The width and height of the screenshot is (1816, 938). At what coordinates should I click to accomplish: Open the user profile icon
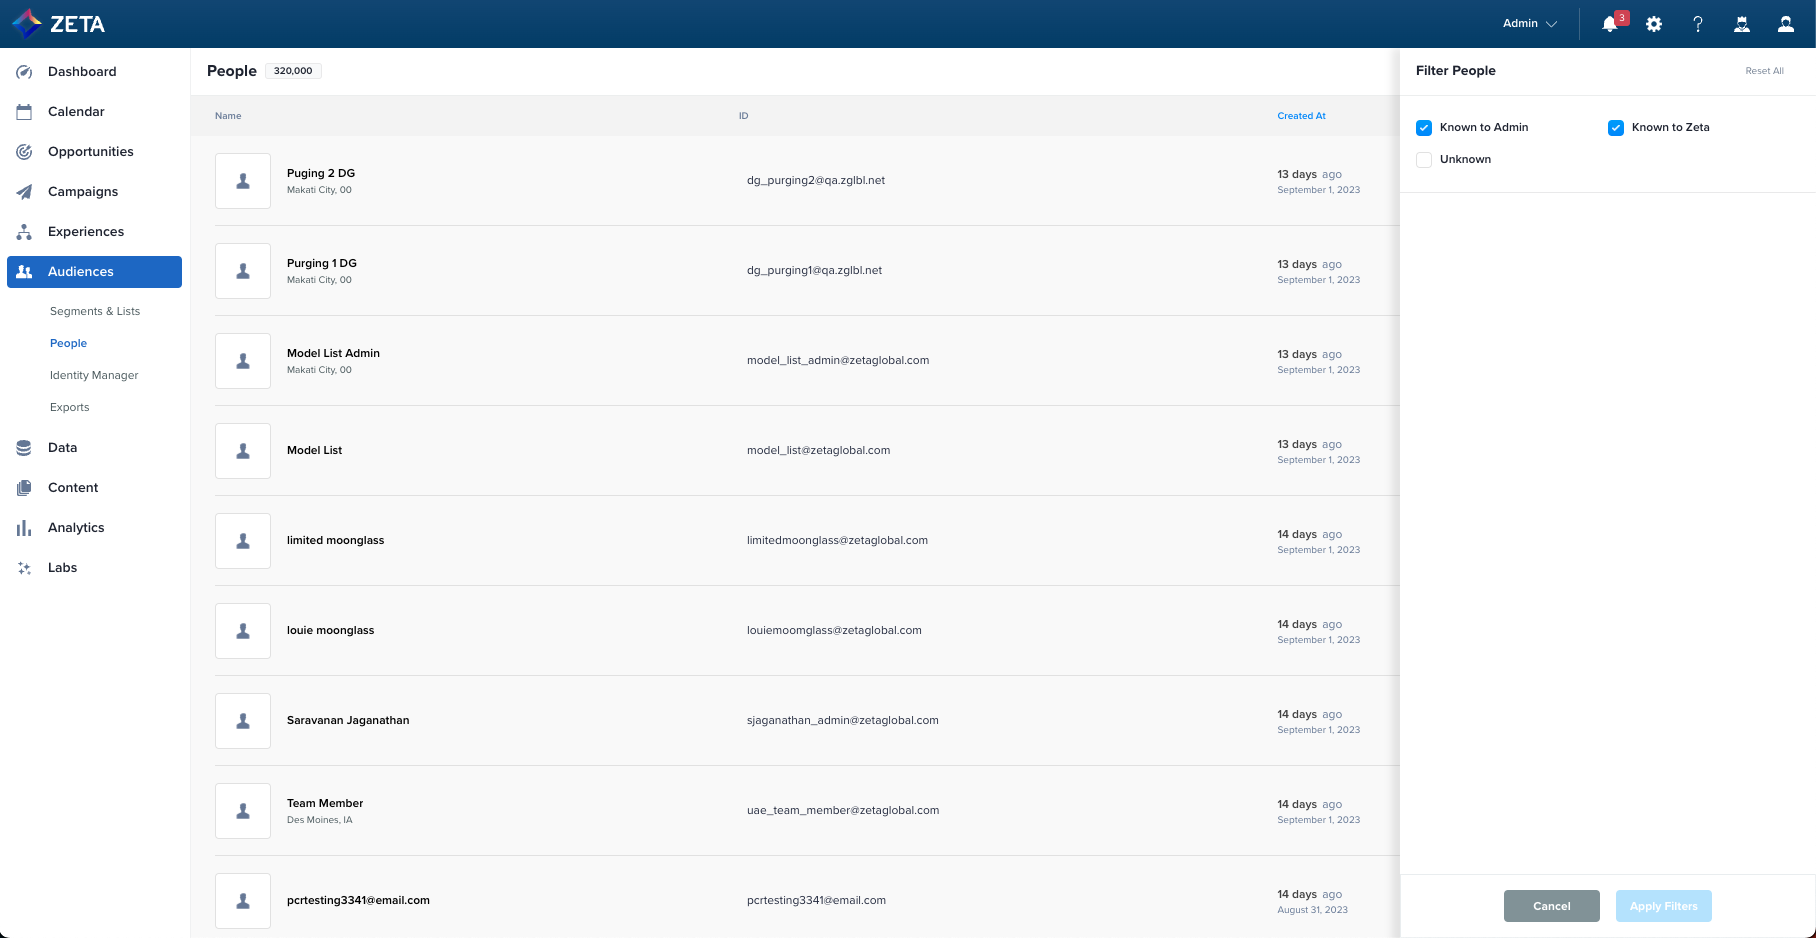[x=1785, y=24]
